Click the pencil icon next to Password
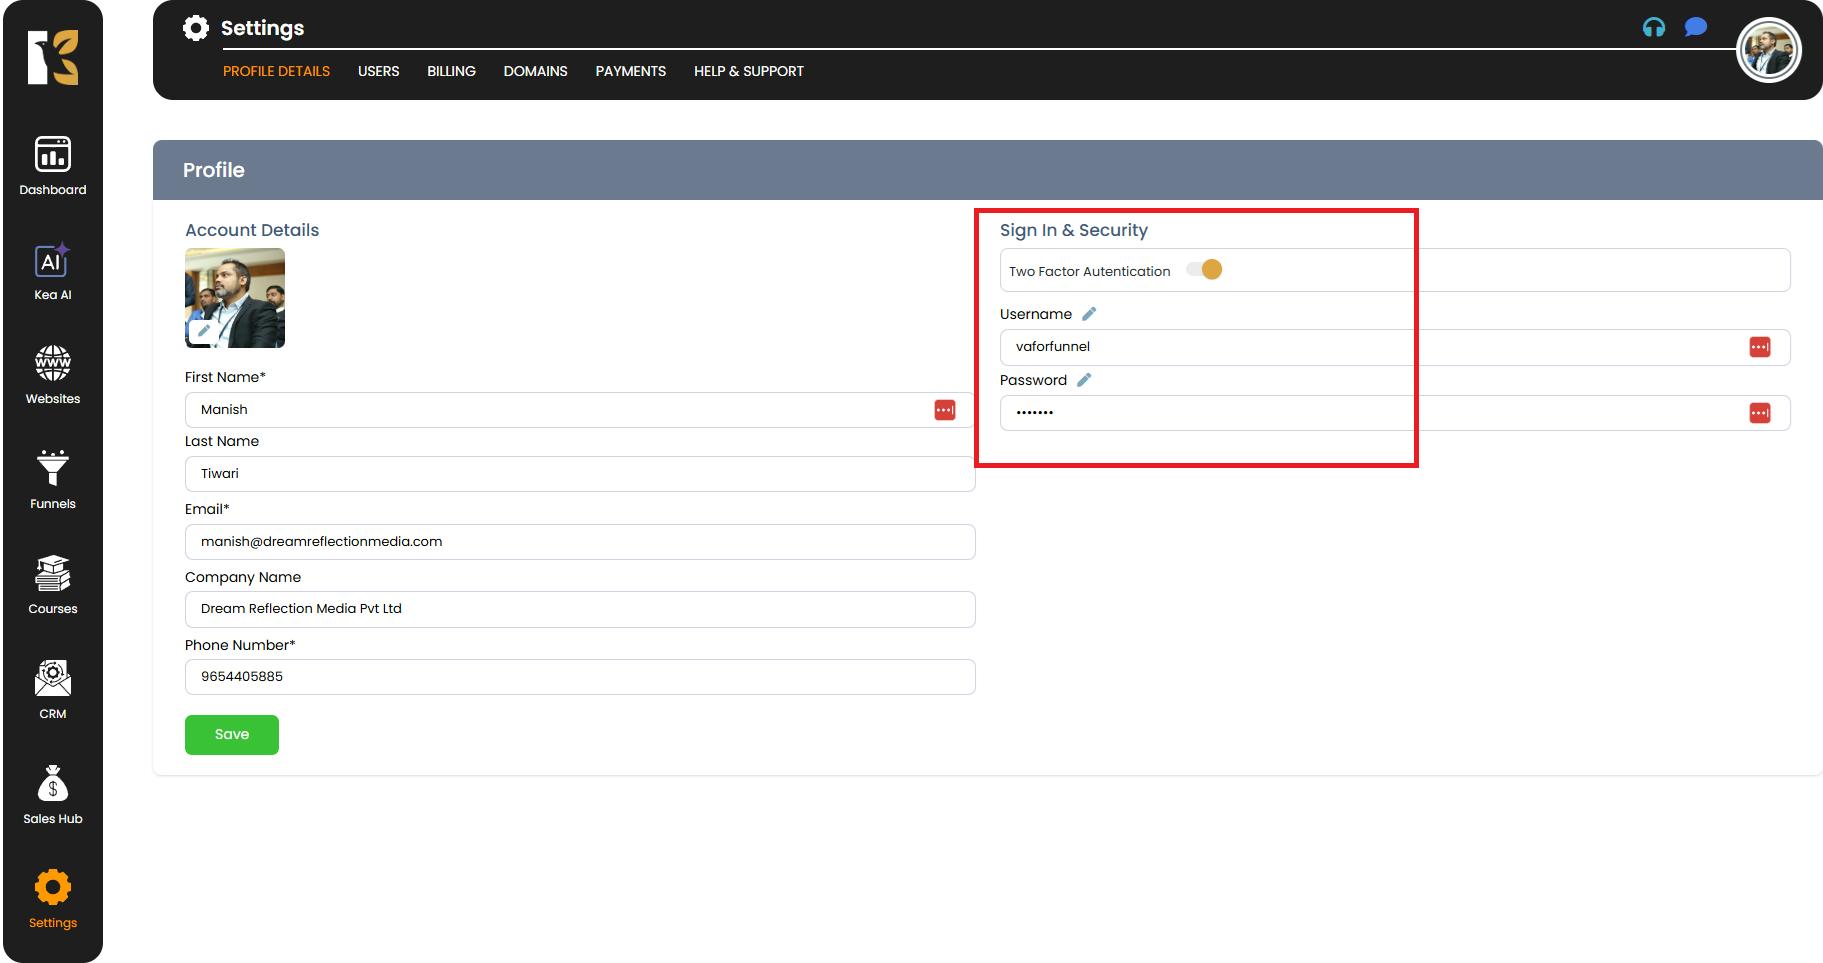This screenshot has width=1823, height=963. click(x=1084, y=380)
